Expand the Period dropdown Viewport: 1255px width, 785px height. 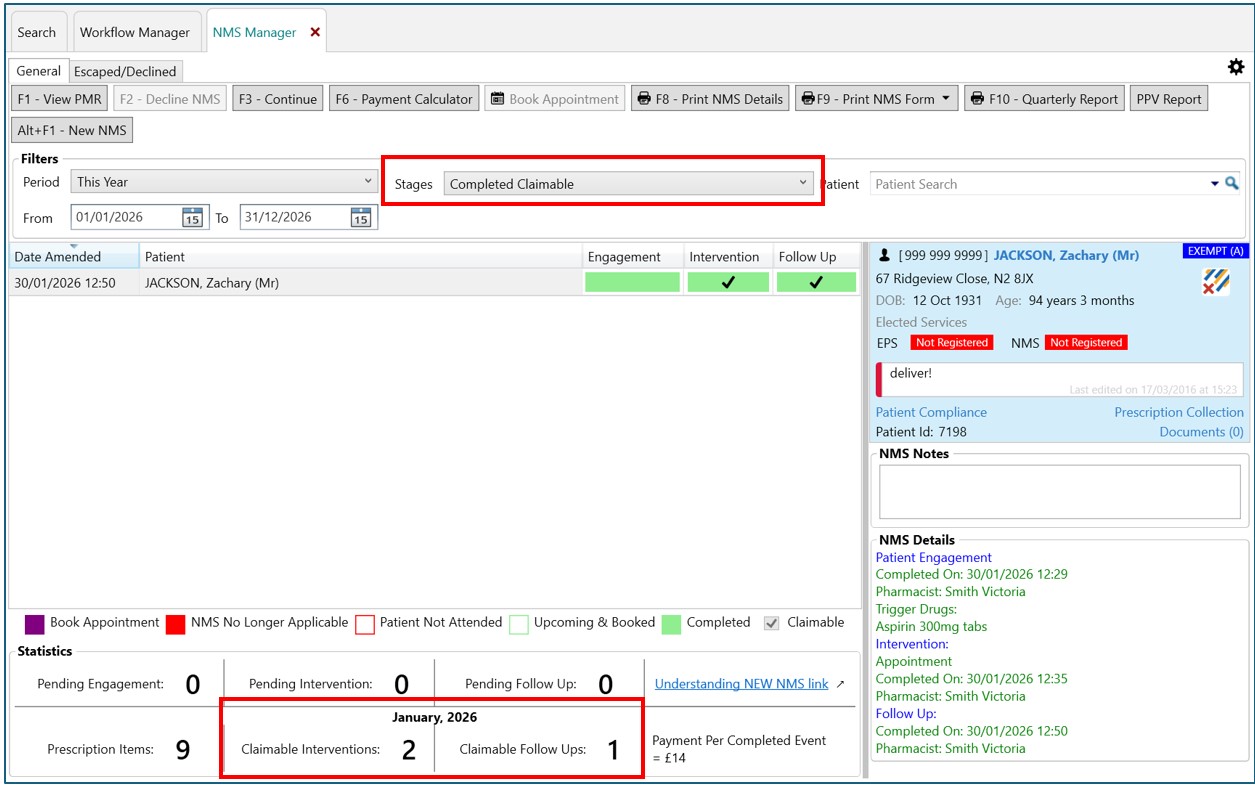(x=368, y=182)
